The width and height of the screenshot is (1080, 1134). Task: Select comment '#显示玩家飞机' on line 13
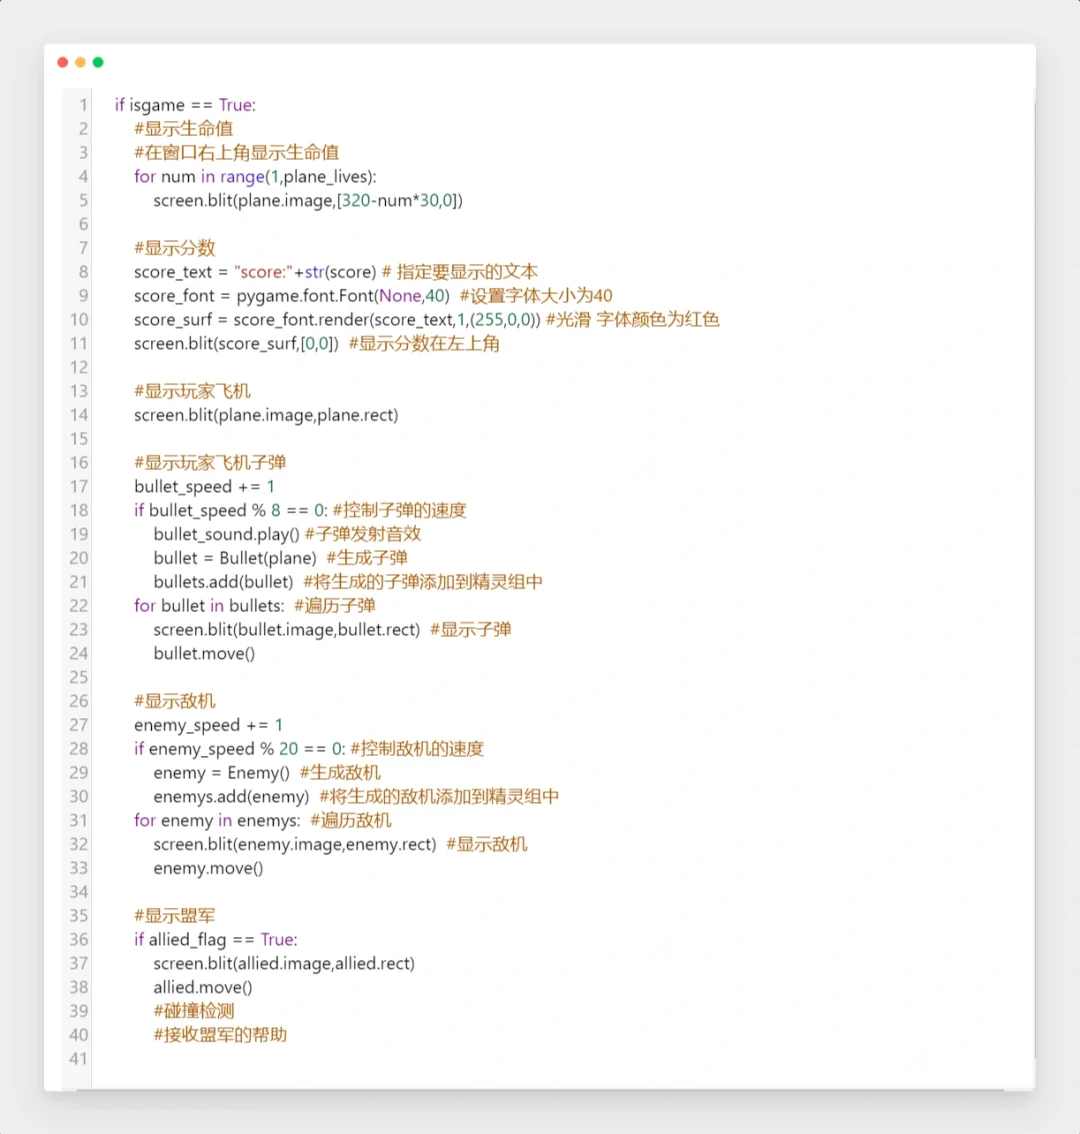coord(192,391)
